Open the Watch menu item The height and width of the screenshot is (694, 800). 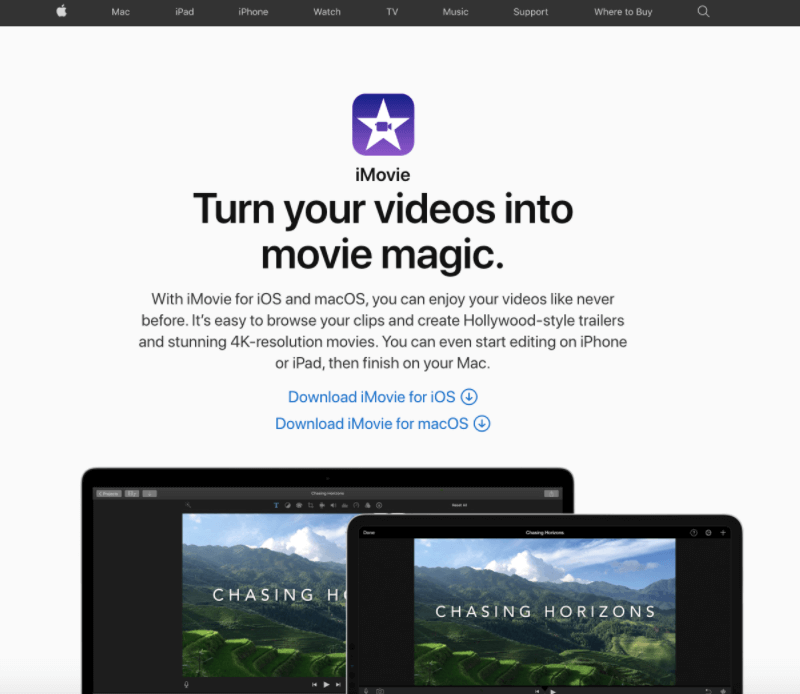point(327,12)
